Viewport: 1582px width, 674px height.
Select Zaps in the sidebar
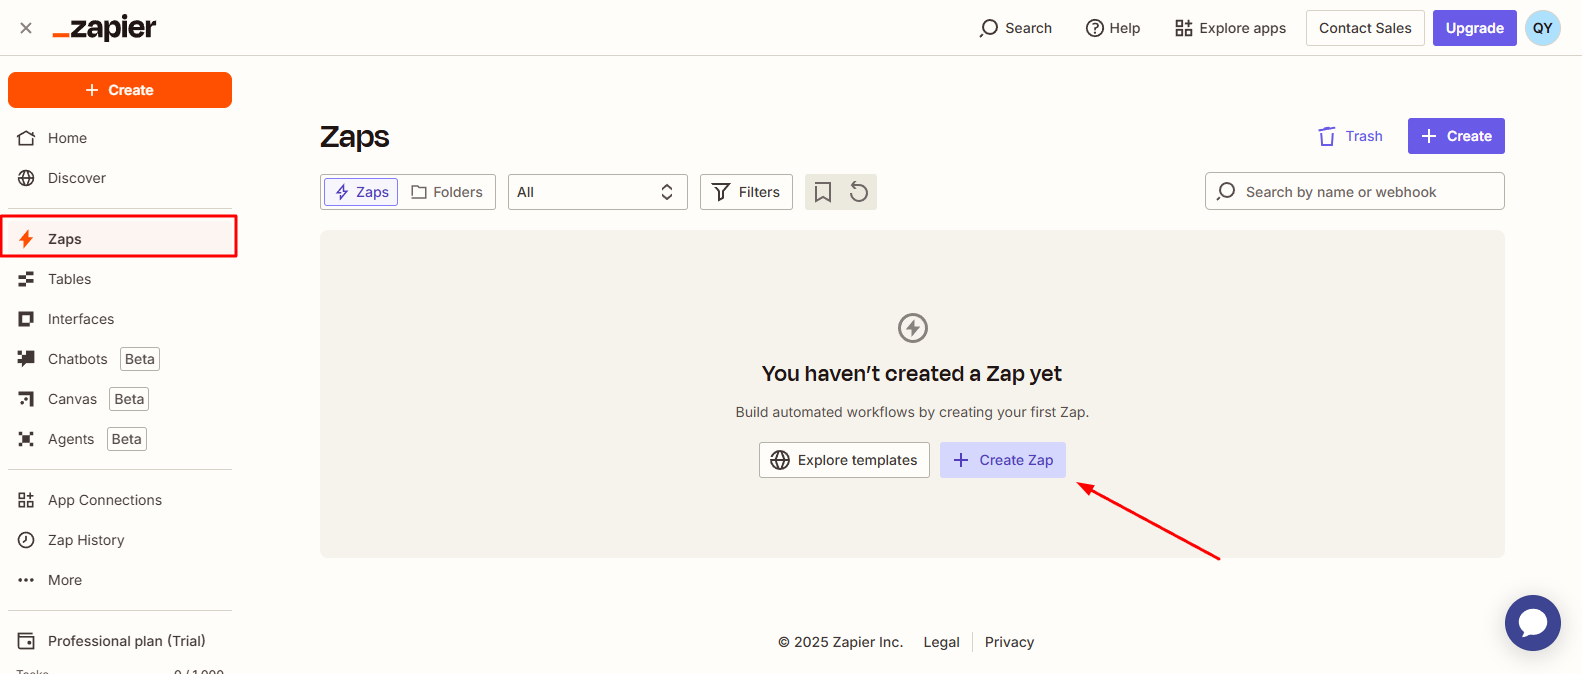click(x=120, y=239)
